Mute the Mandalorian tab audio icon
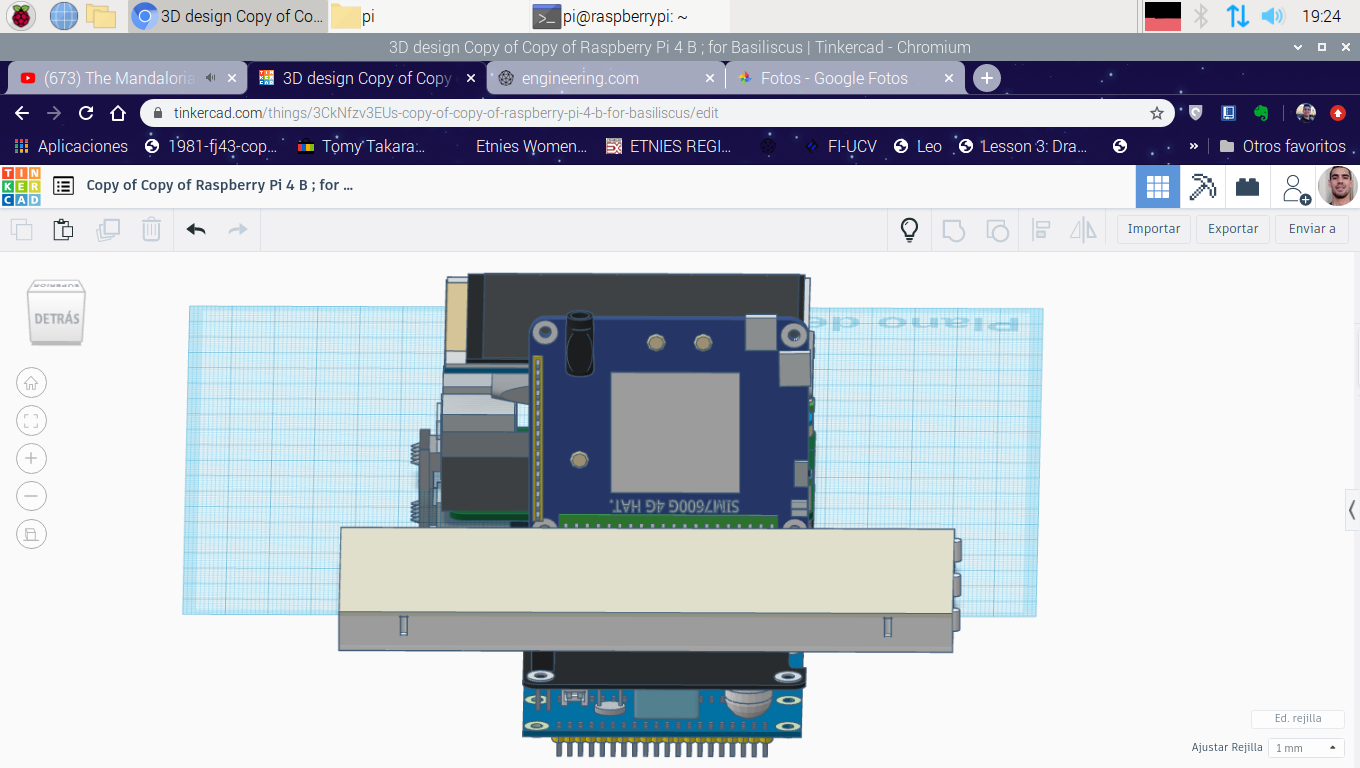The width and height of the screenshot is (1360, 768). (210, 78)
